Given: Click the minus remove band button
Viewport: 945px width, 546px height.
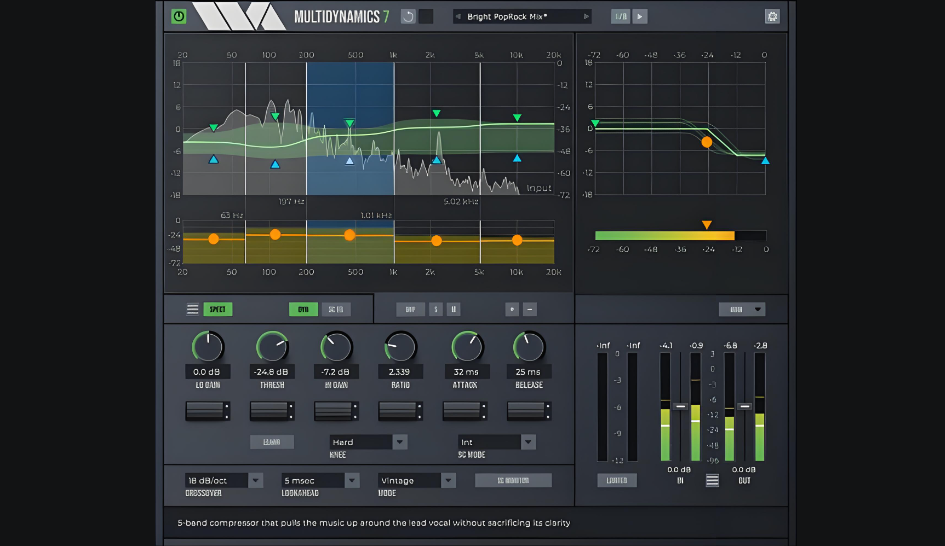Looking at the screenshot, I should 530,310.
